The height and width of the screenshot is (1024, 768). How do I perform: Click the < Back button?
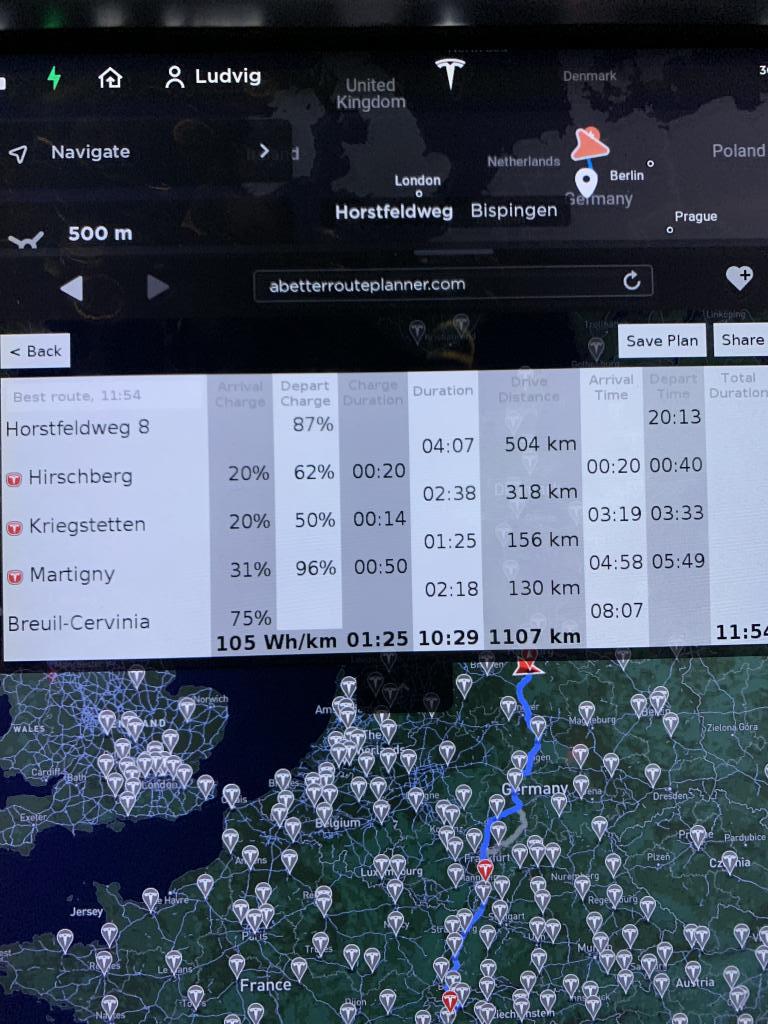point(36,351)
